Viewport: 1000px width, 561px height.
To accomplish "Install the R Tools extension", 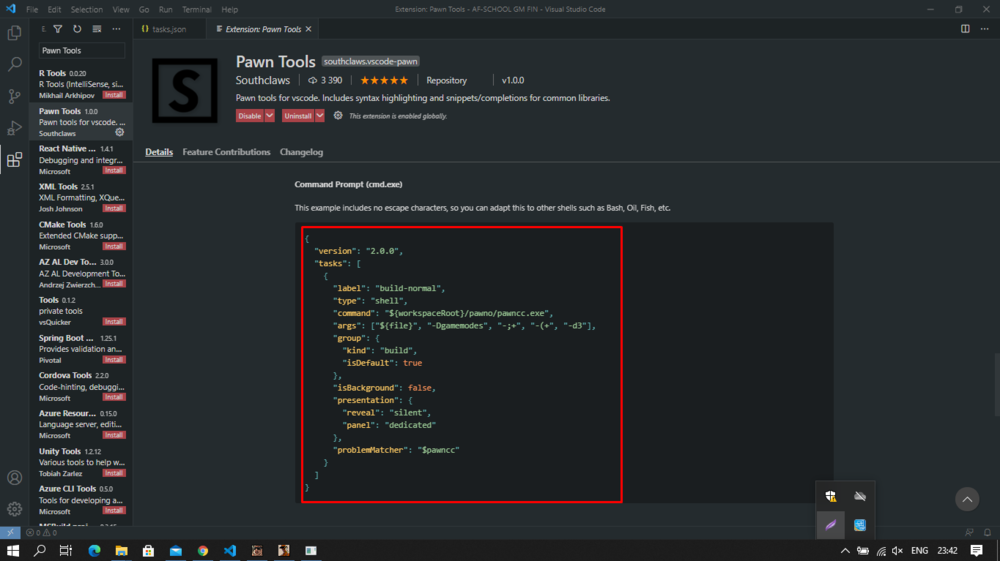I will [114, 95].
